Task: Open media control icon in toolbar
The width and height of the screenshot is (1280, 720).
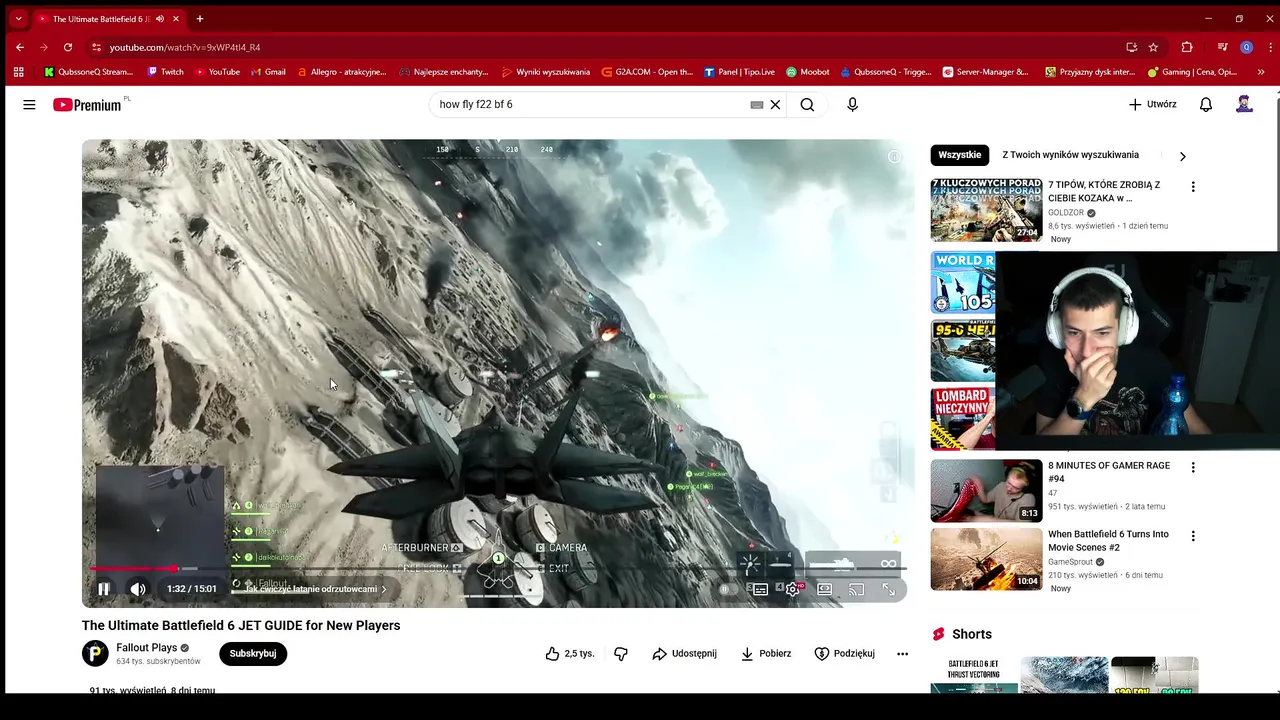Action: coord(1222,47)
